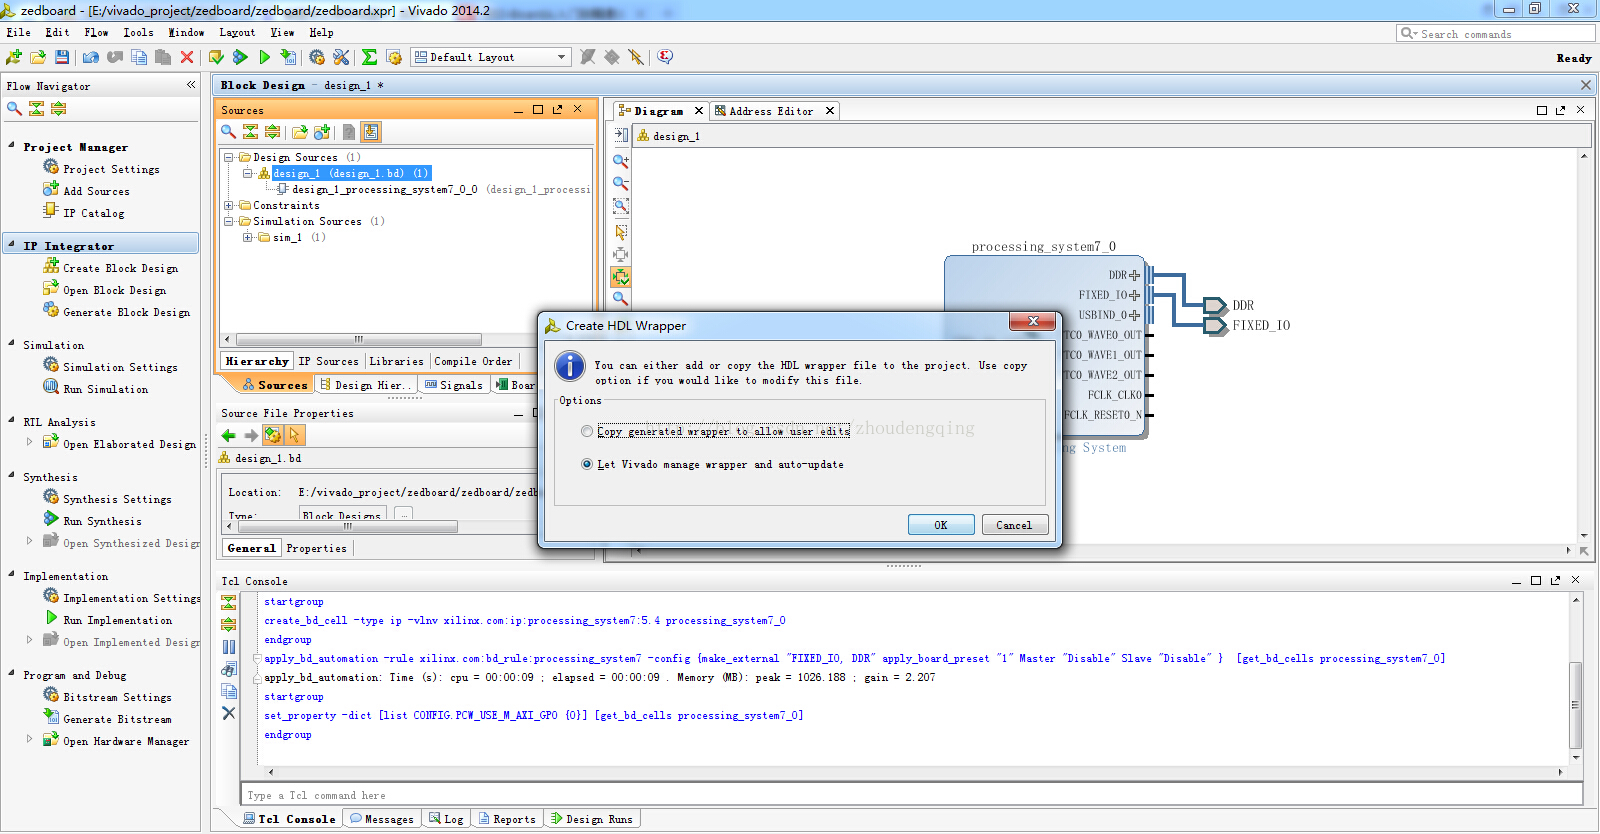Click Flow Navigator search magnifier icon
The height and width of the screenshot is (834, 1600).
(14, 108)
